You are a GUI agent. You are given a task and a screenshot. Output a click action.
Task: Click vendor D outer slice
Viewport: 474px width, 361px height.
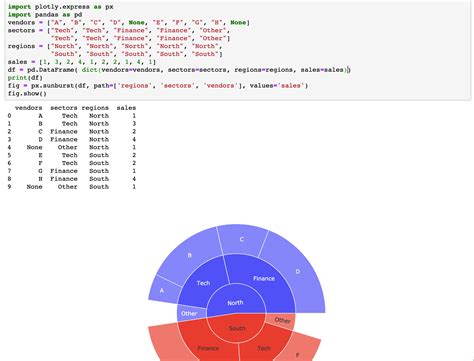297,272
